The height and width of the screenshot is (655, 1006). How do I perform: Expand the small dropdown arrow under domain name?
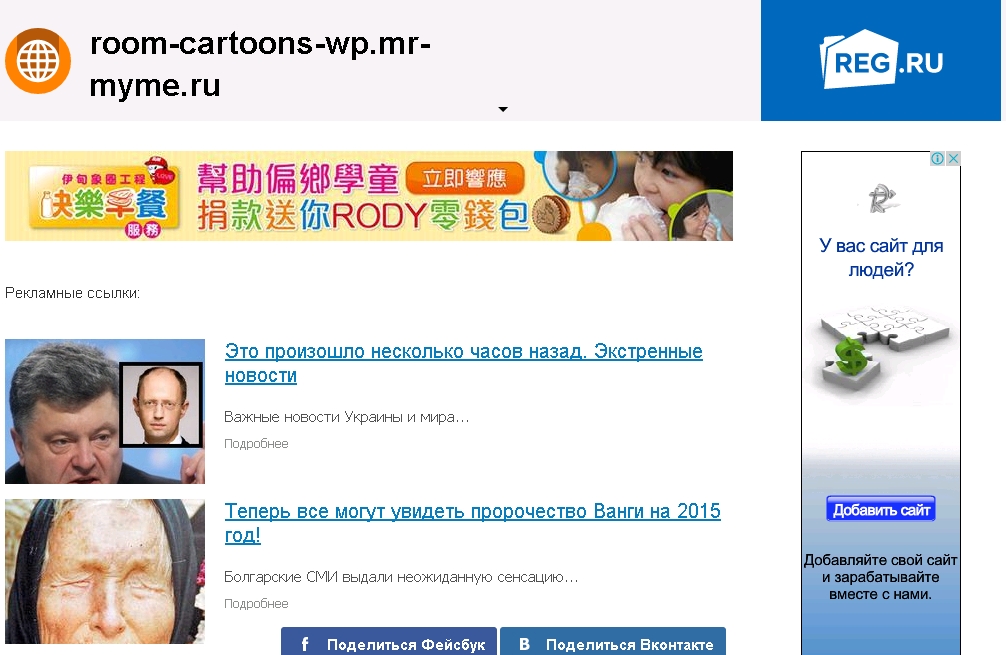(503, 109)
